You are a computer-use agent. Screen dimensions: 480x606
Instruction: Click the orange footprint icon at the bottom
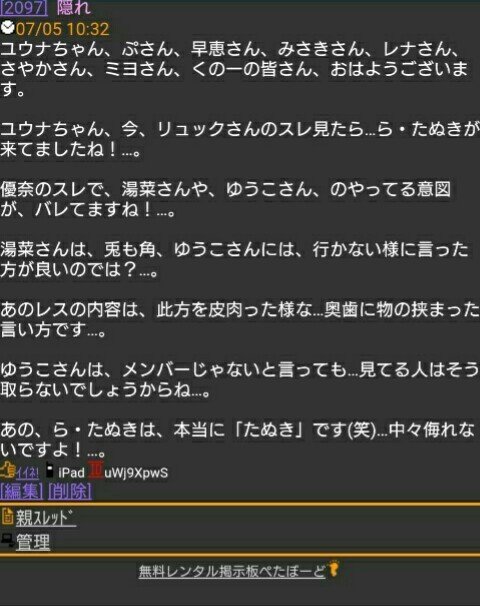click(x=334, y=569)
